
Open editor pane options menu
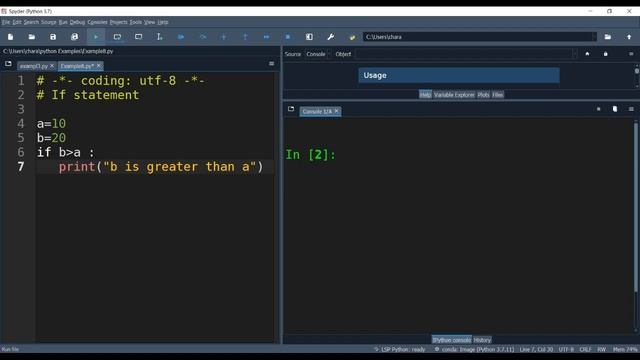(271, 64)
